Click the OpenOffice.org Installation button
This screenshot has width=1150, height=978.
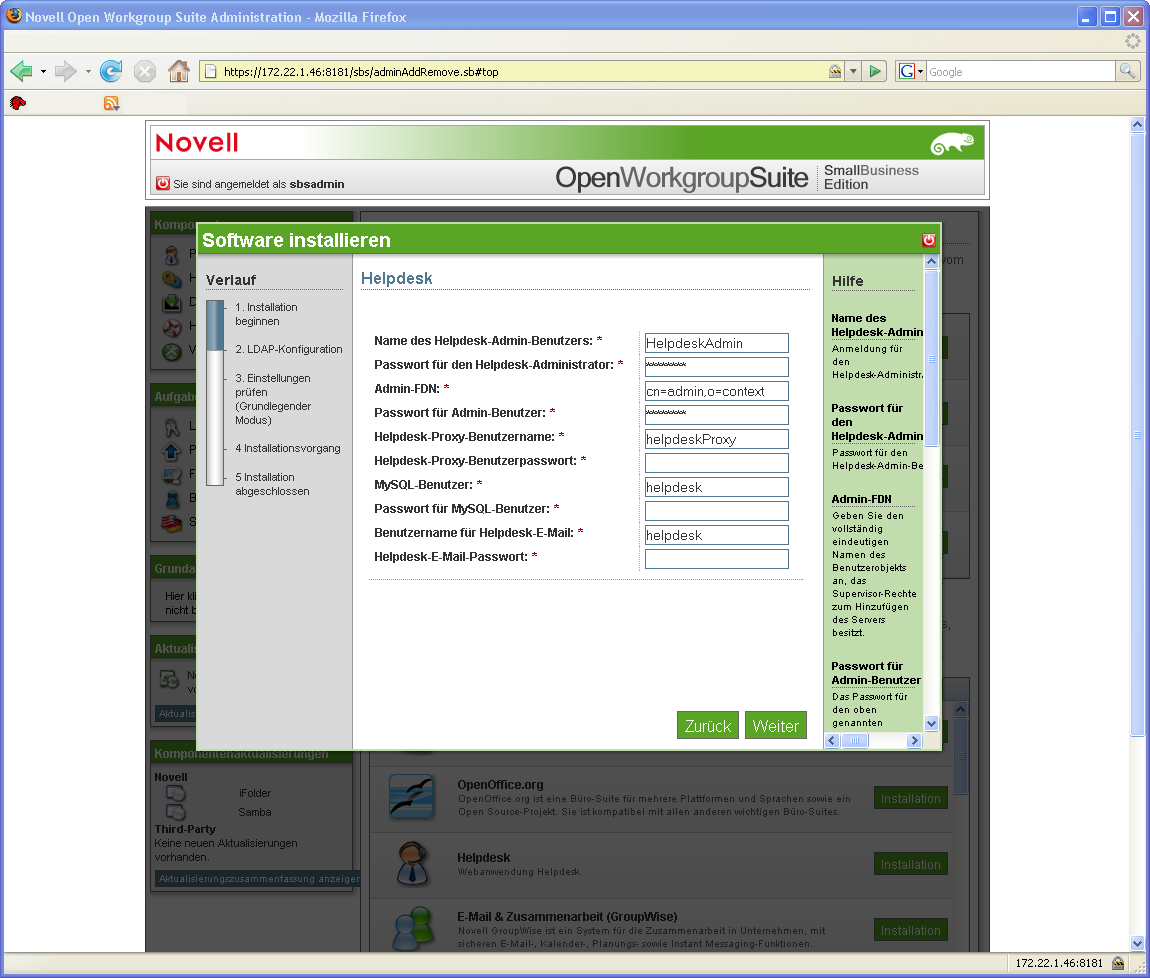[911, 798]
